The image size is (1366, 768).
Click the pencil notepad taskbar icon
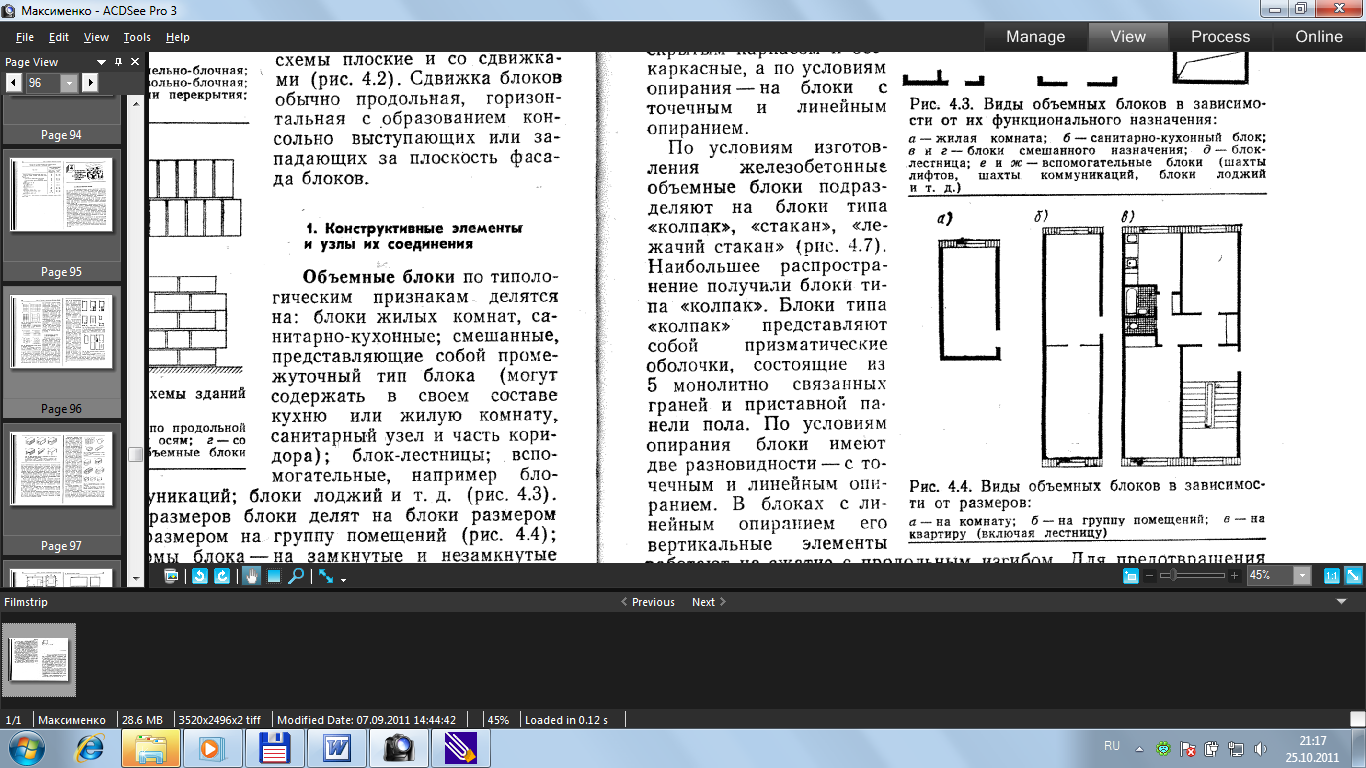(x=461, y=748)
